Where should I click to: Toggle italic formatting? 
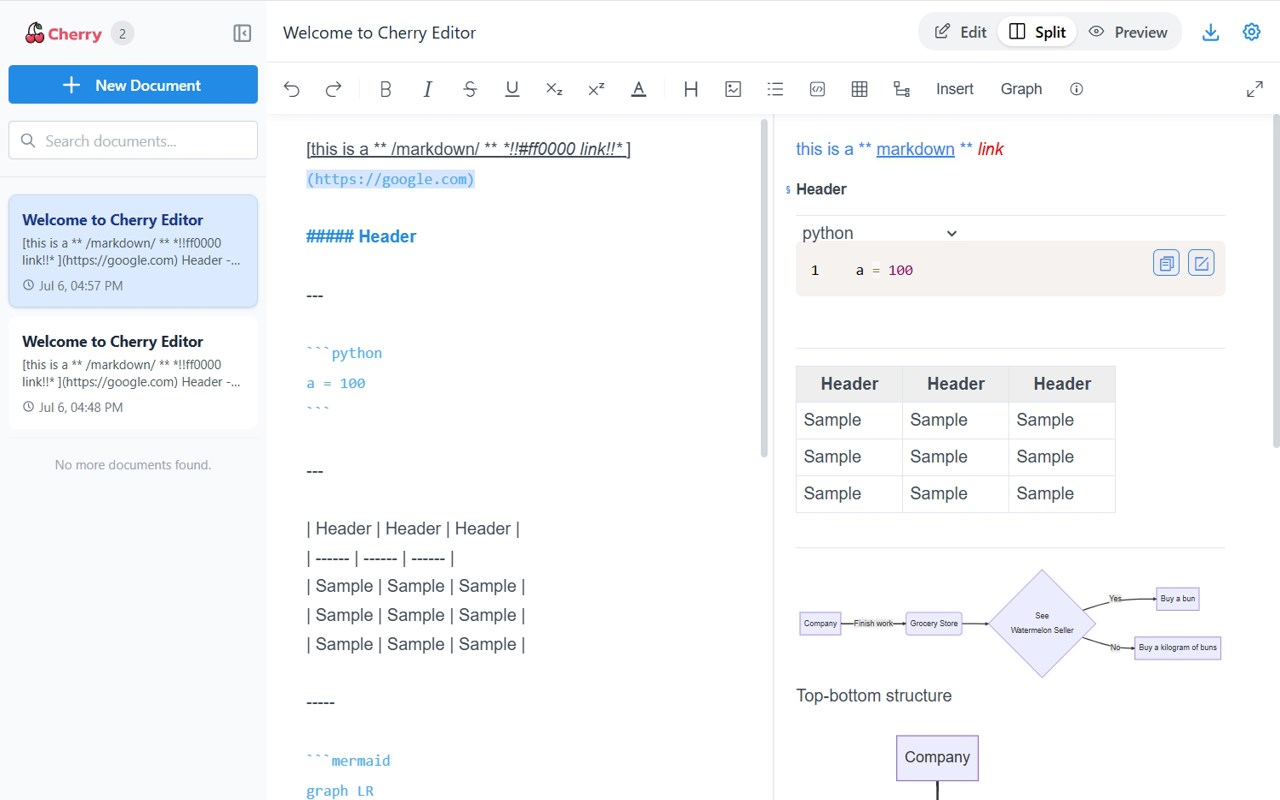[x=428, y=89]
